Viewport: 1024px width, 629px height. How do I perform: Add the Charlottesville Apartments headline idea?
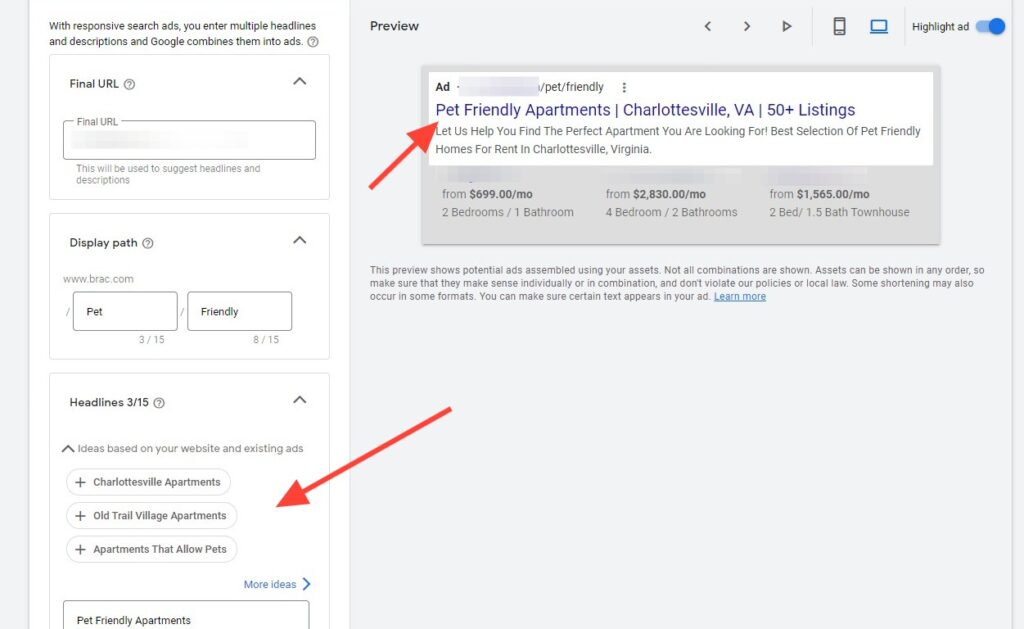tap(148, 481)
